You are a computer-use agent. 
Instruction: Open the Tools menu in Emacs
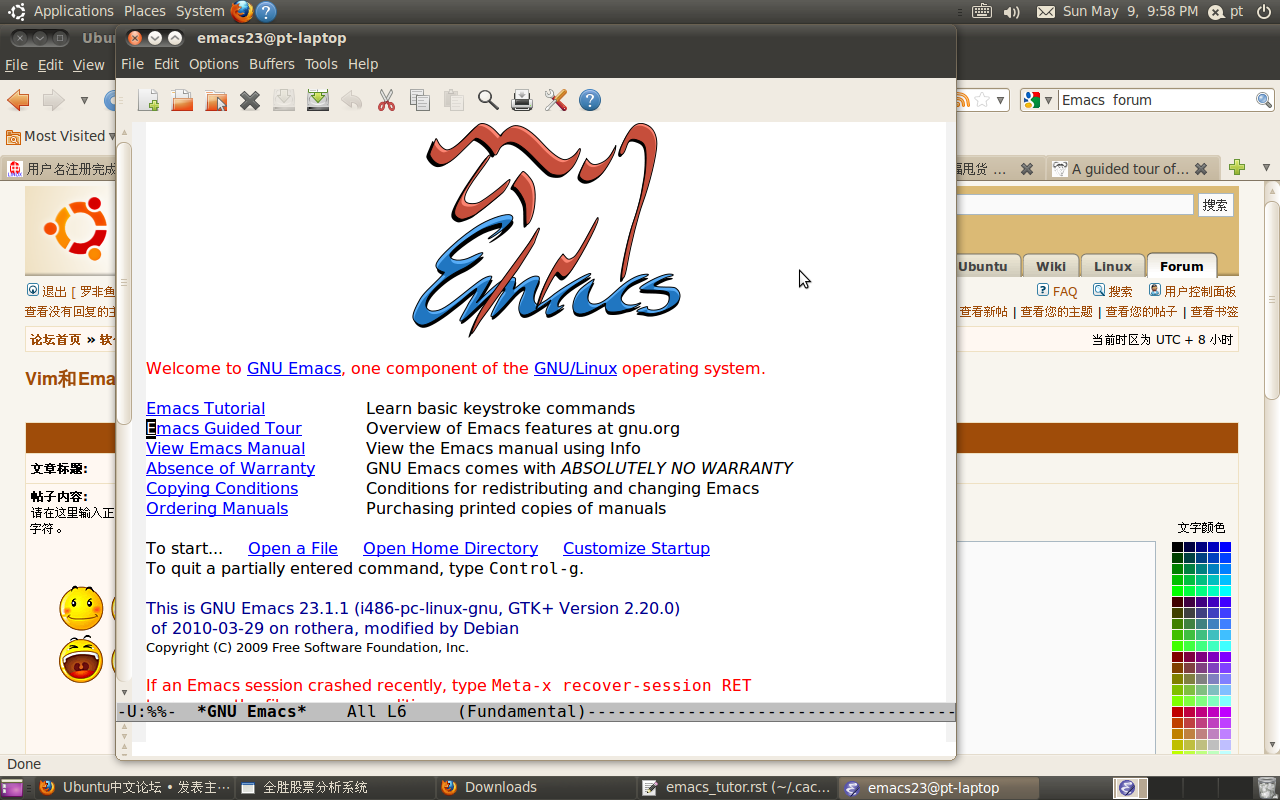point(321,64)
